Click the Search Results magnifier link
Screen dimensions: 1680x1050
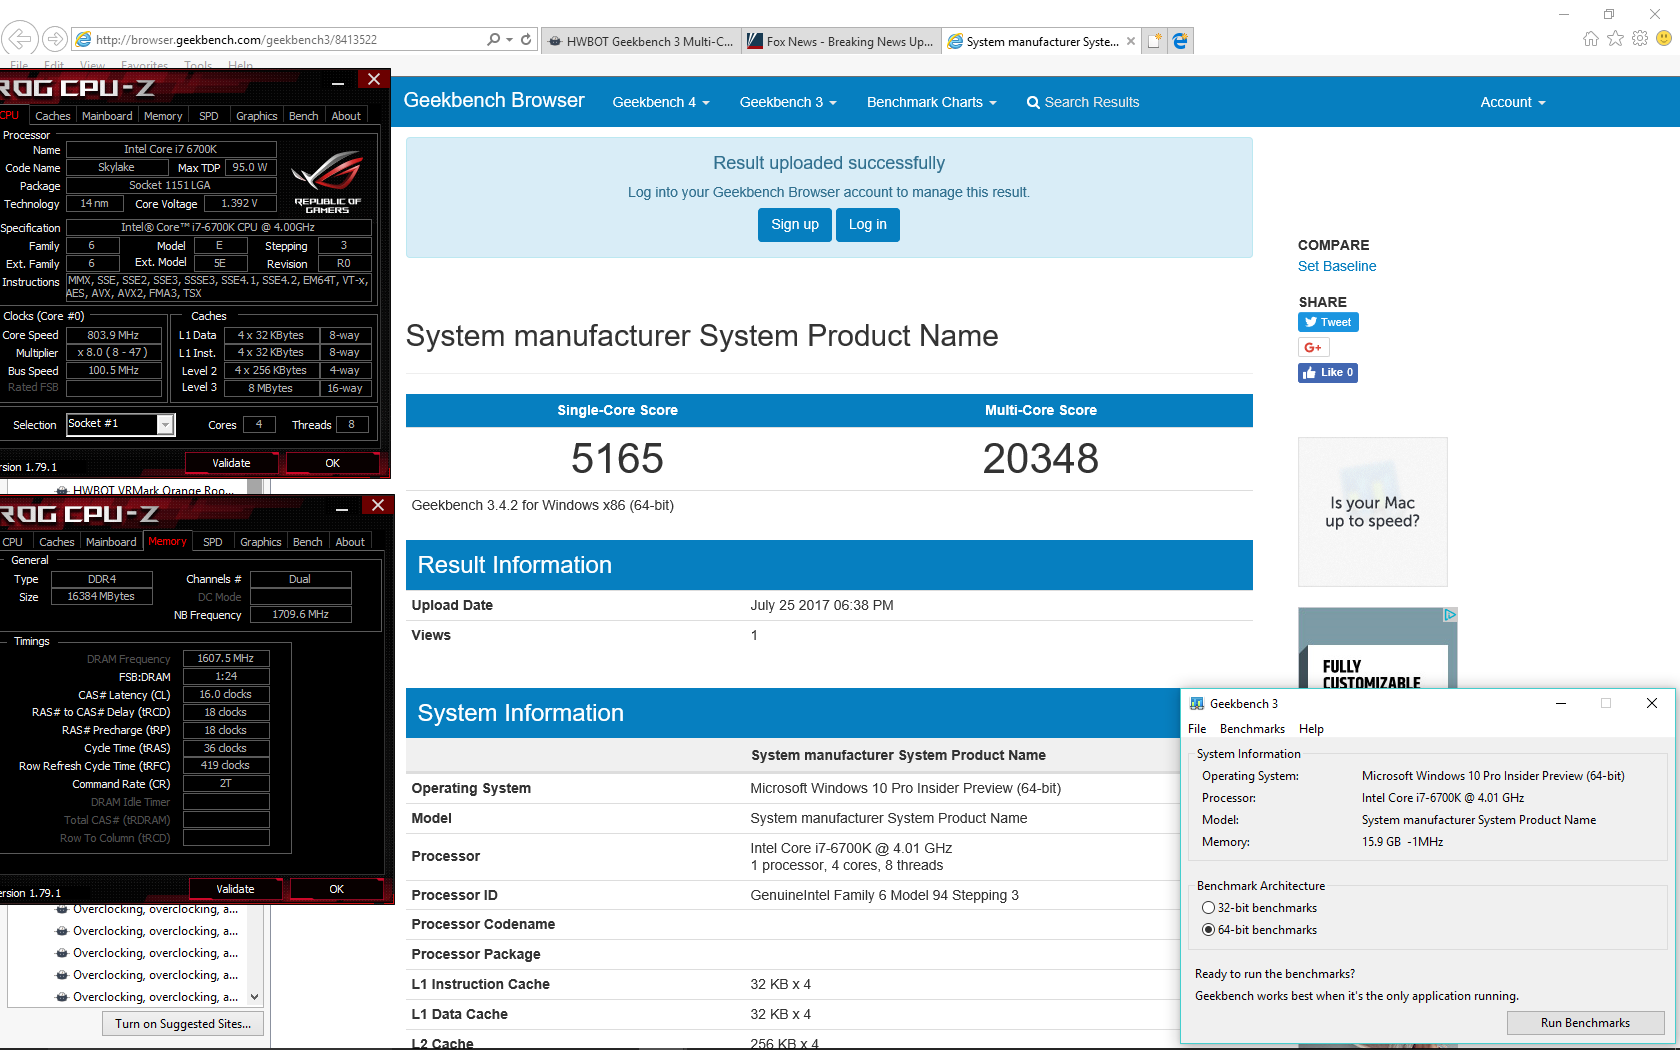[x=1083, y=102]
